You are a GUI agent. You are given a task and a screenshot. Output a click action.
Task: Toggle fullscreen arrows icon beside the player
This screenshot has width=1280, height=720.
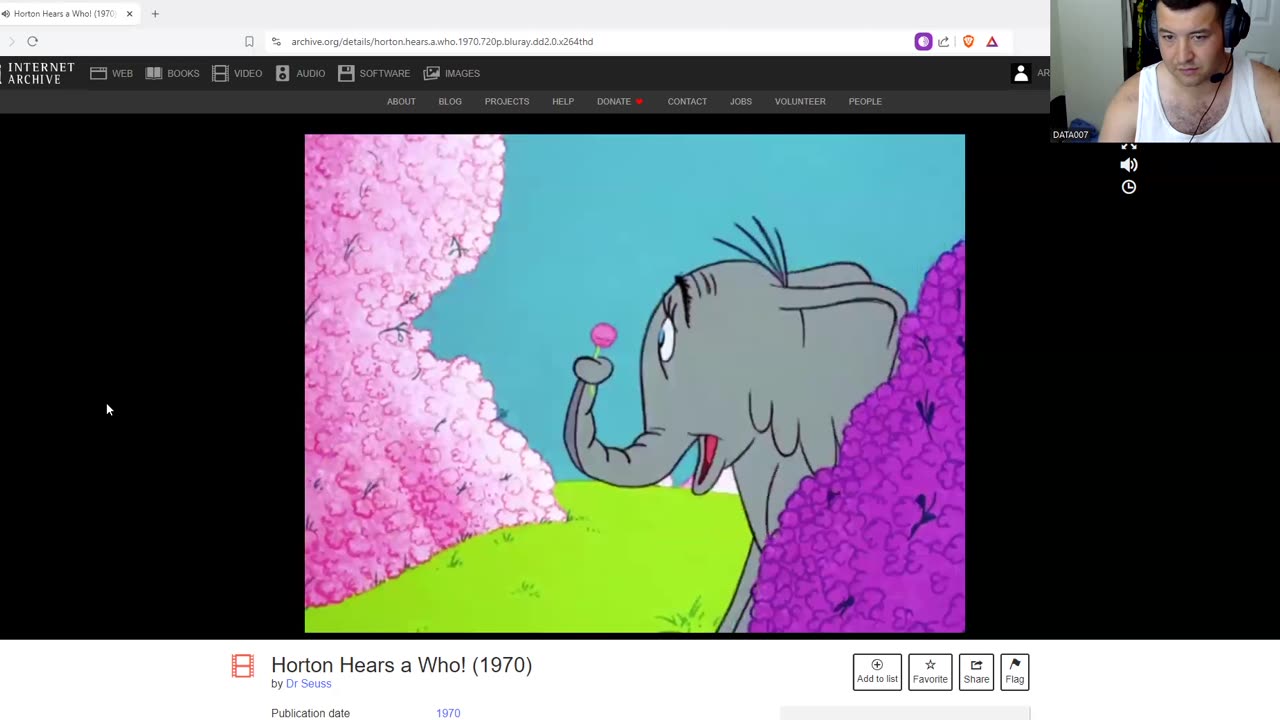click(x=1129, y=146)
